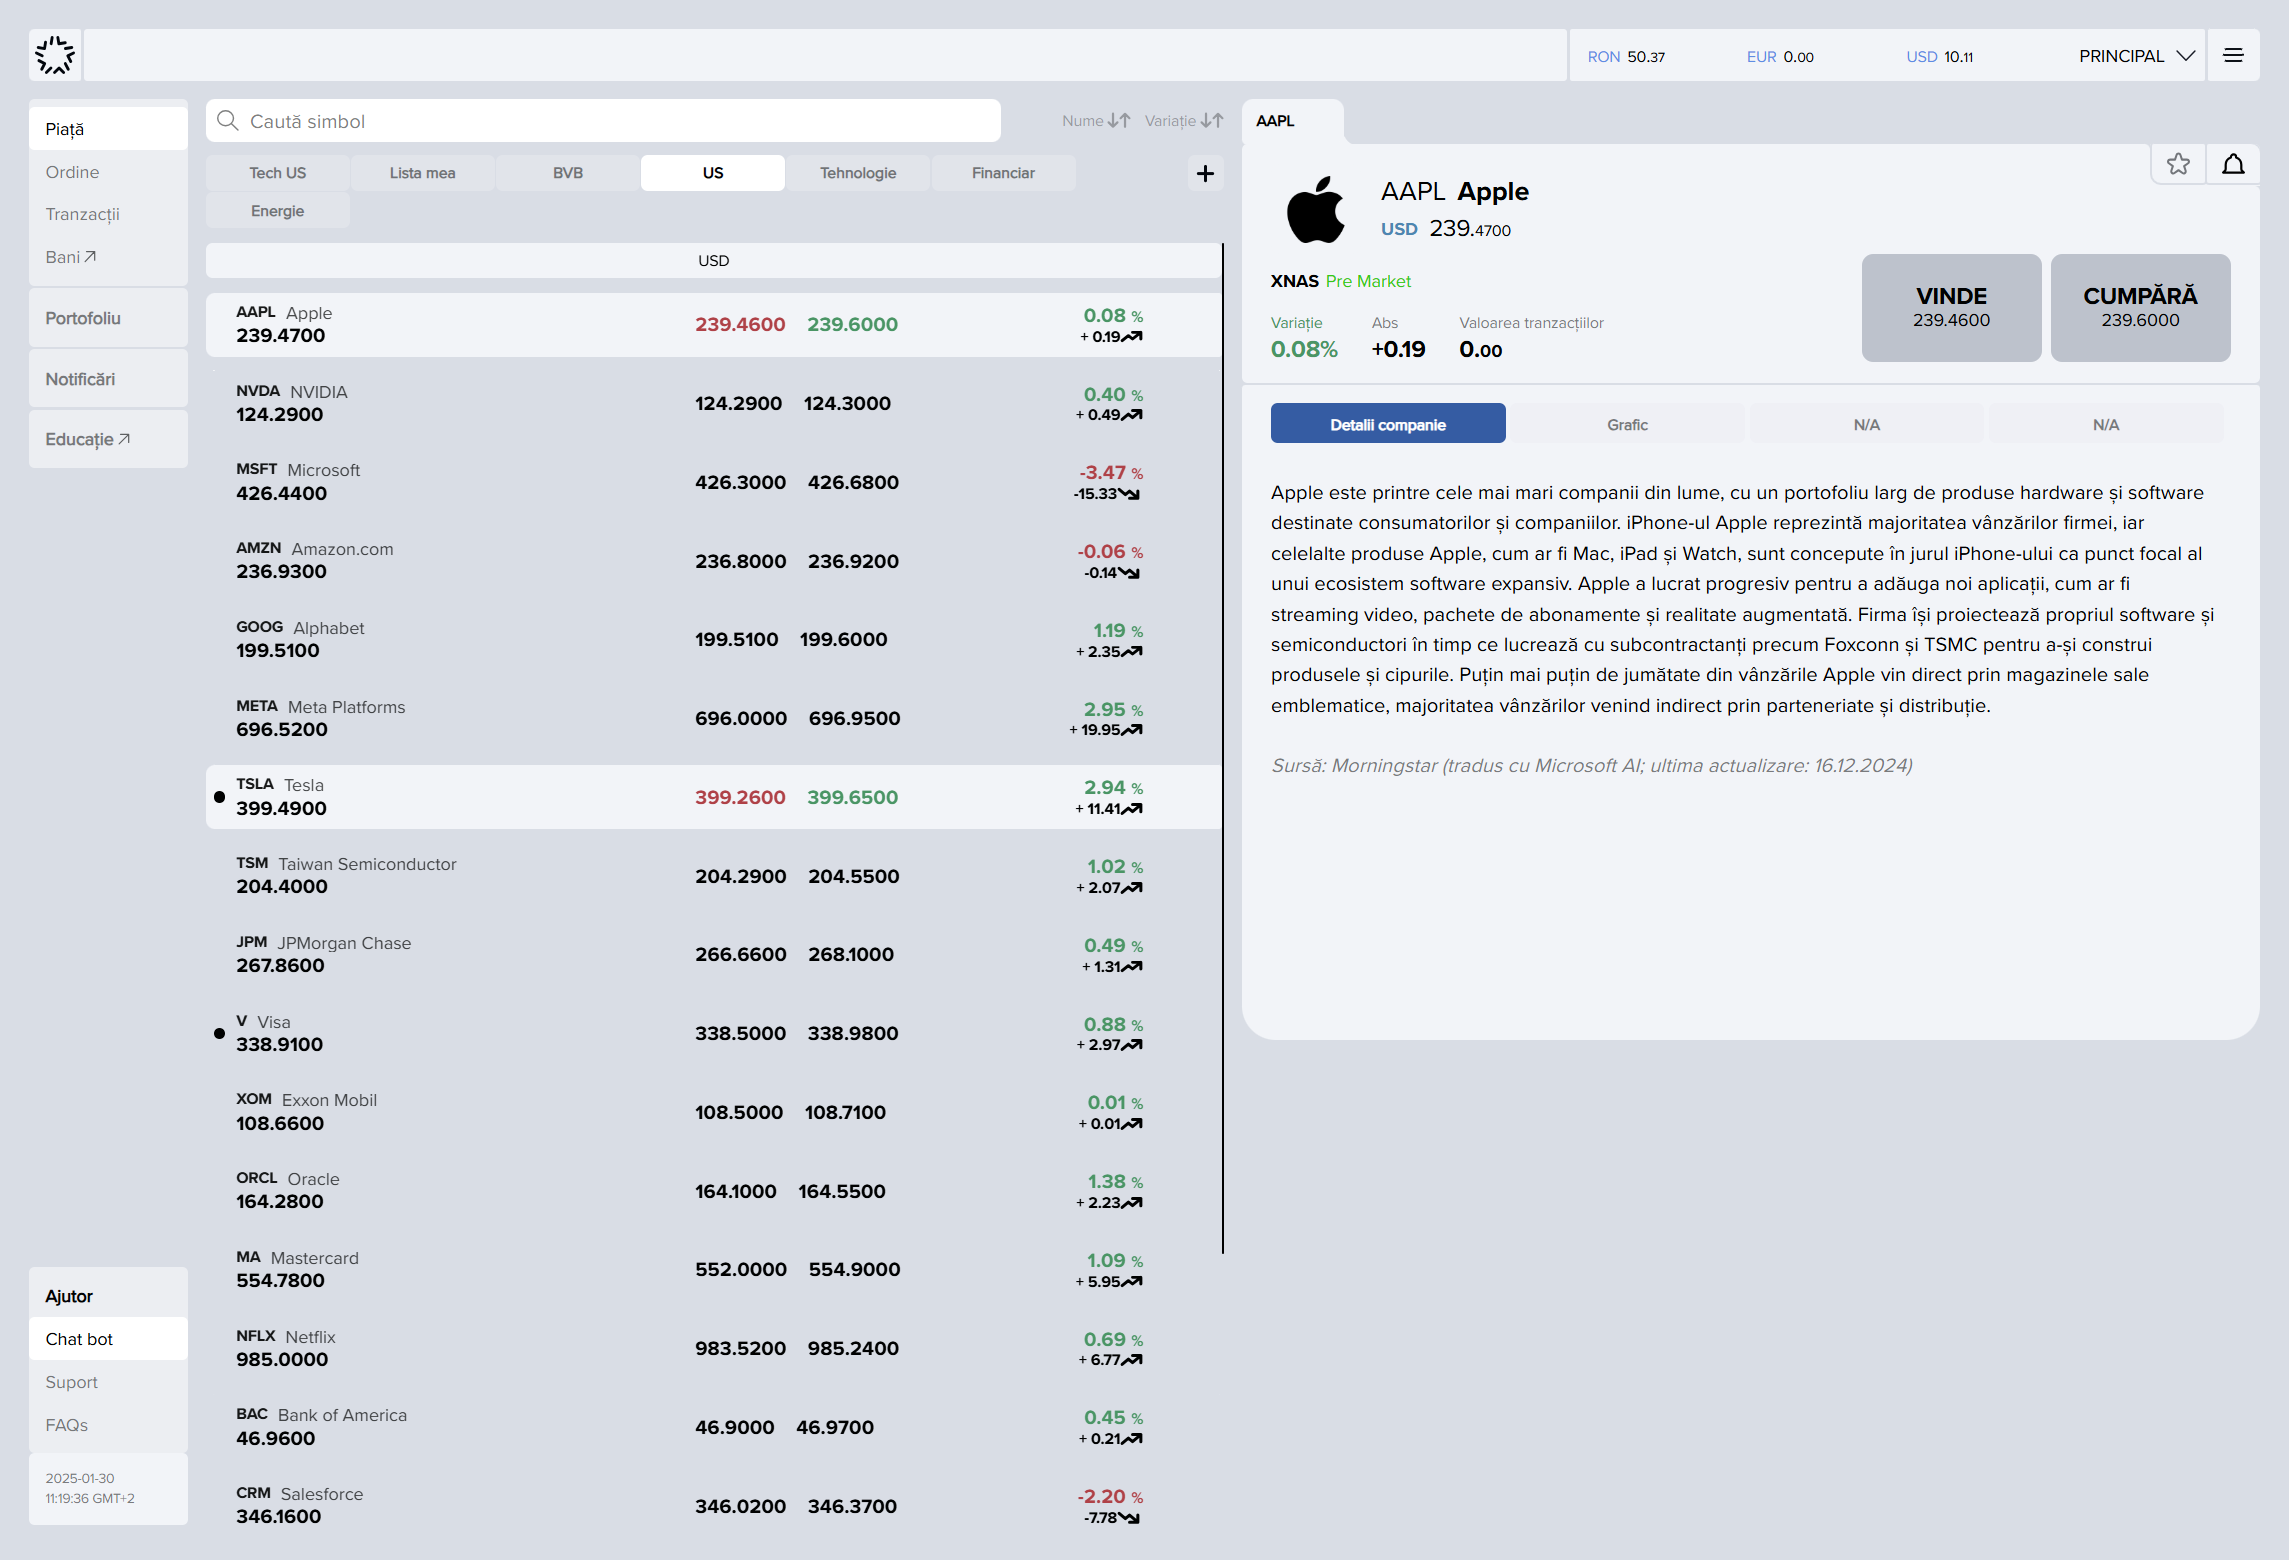
Task: Sort the list by Nume
Action: (1096, 121)
